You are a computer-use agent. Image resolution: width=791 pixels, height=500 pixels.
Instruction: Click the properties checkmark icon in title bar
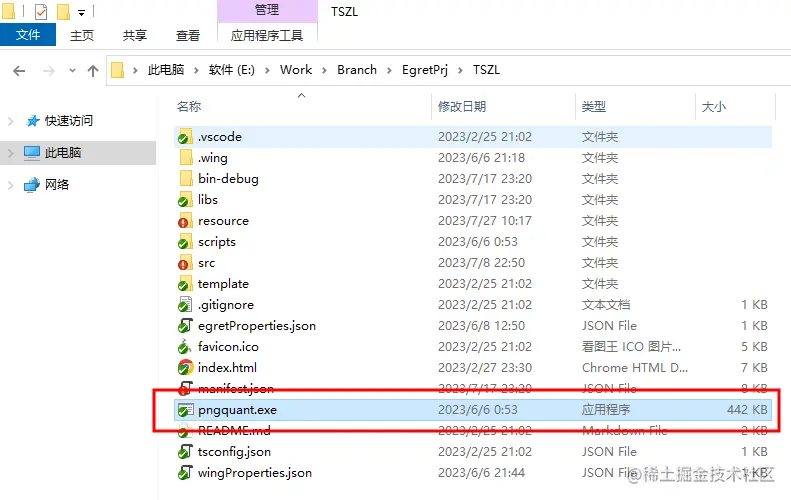[41, 11]
